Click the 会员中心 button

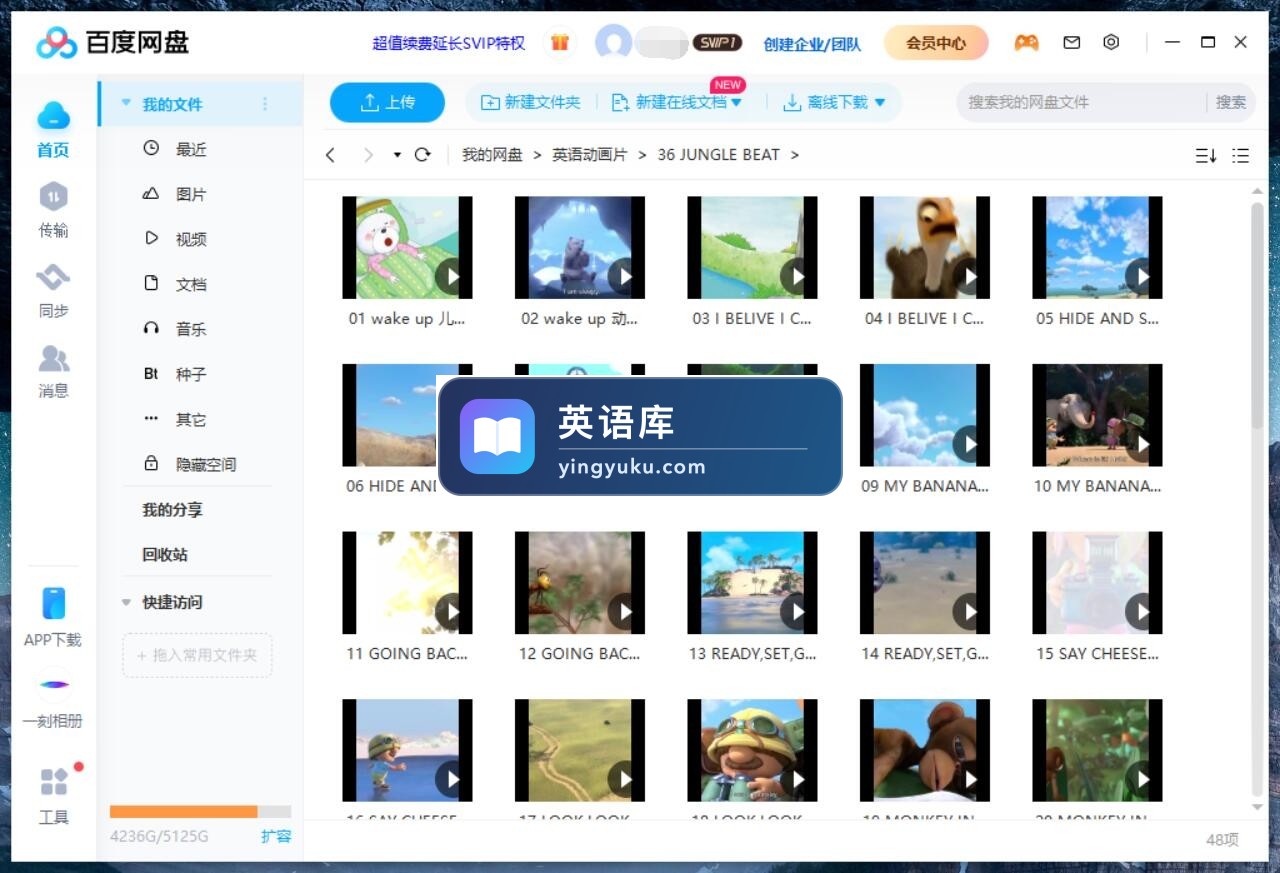[936, 43]
